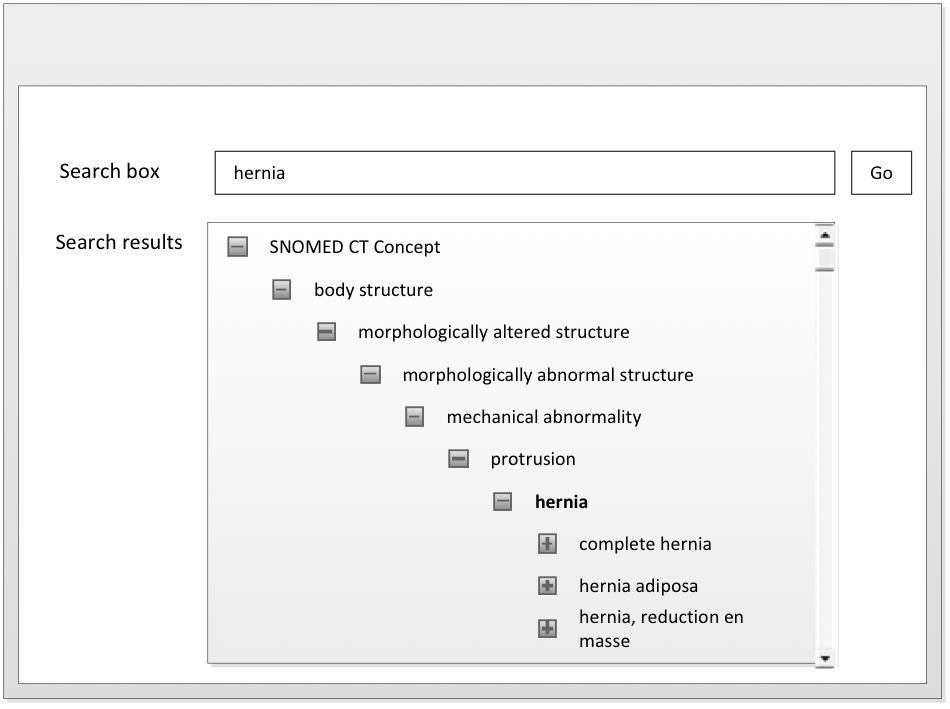Expand the hernia adiposa node
The height and width of the screenshot is (709, 950).
[547, 586]
